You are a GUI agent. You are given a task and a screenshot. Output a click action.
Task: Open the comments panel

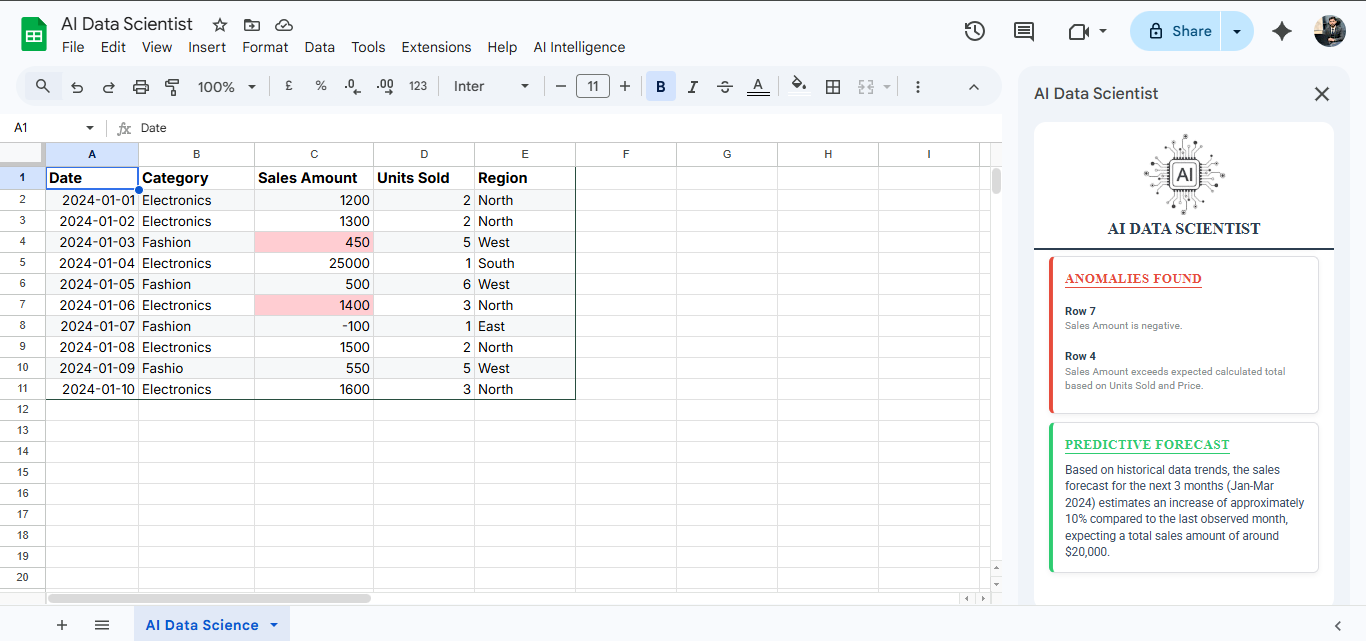click(x=1023, y=31)
